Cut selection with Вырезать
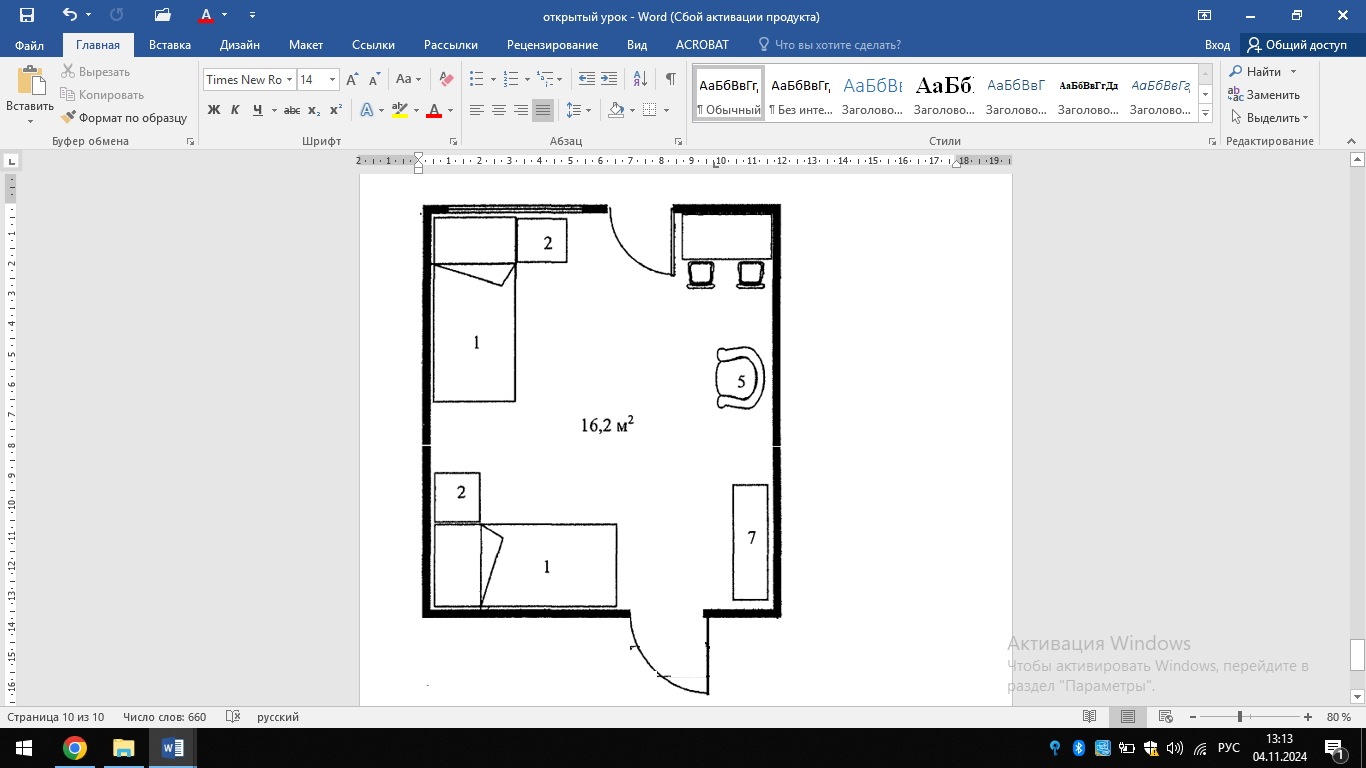The image size is (1366, 768). (96, 71)
